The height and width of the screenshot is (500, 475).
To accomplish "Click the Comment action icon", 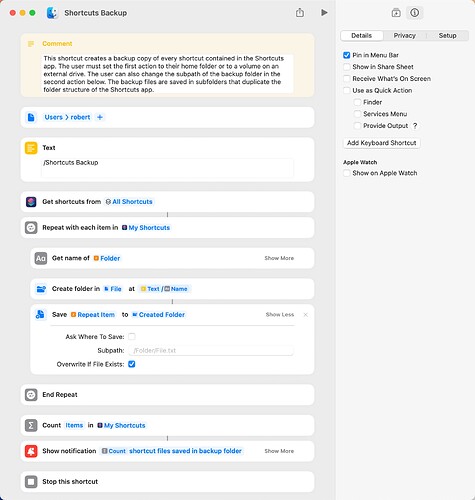I will tap(31, 44).
